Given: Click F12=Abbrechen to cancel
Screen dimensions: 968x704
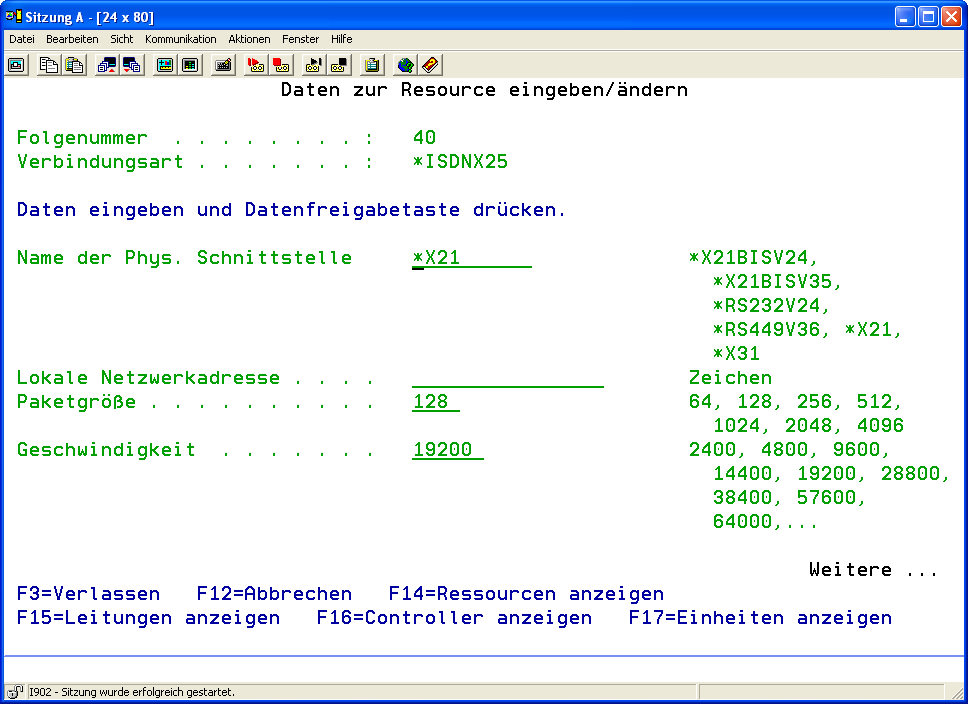Looking at the screenshot, I should (274, 594).
